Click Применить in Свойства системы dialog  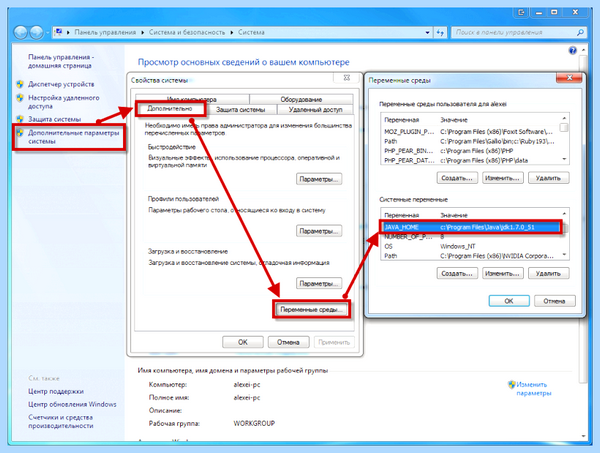coord(334,342)
